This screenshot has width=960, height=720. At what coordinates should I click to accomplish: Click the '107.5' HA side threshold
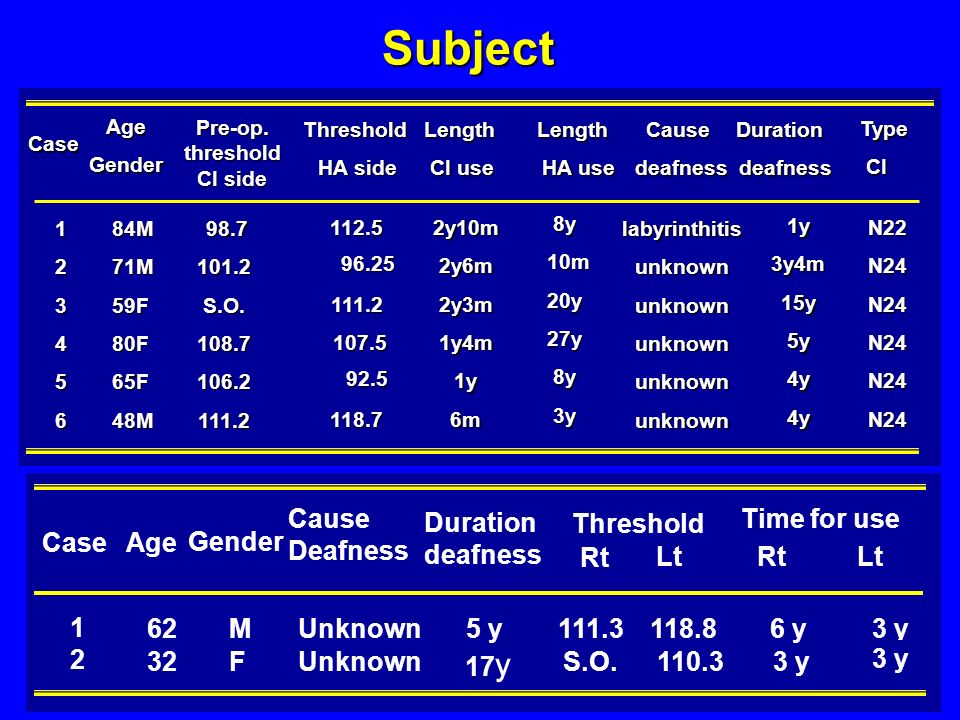point(360,343)
